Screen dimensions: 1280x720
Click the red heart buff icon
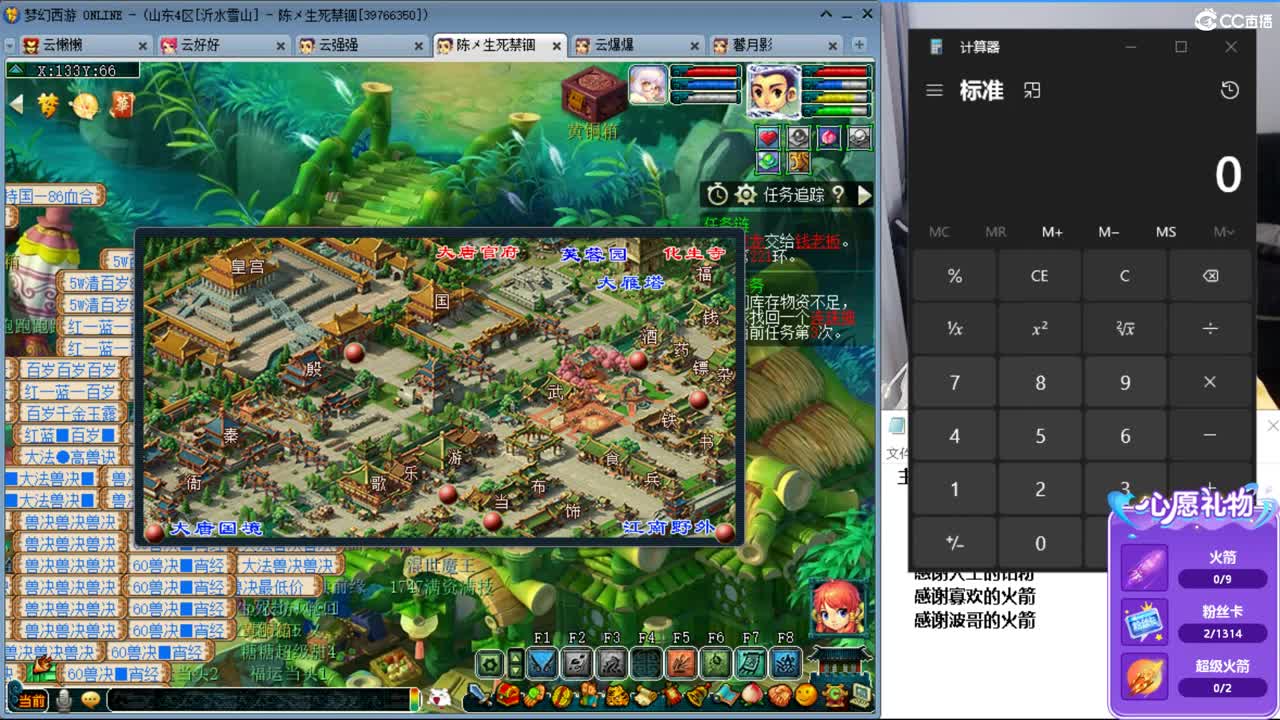point(767,137)
